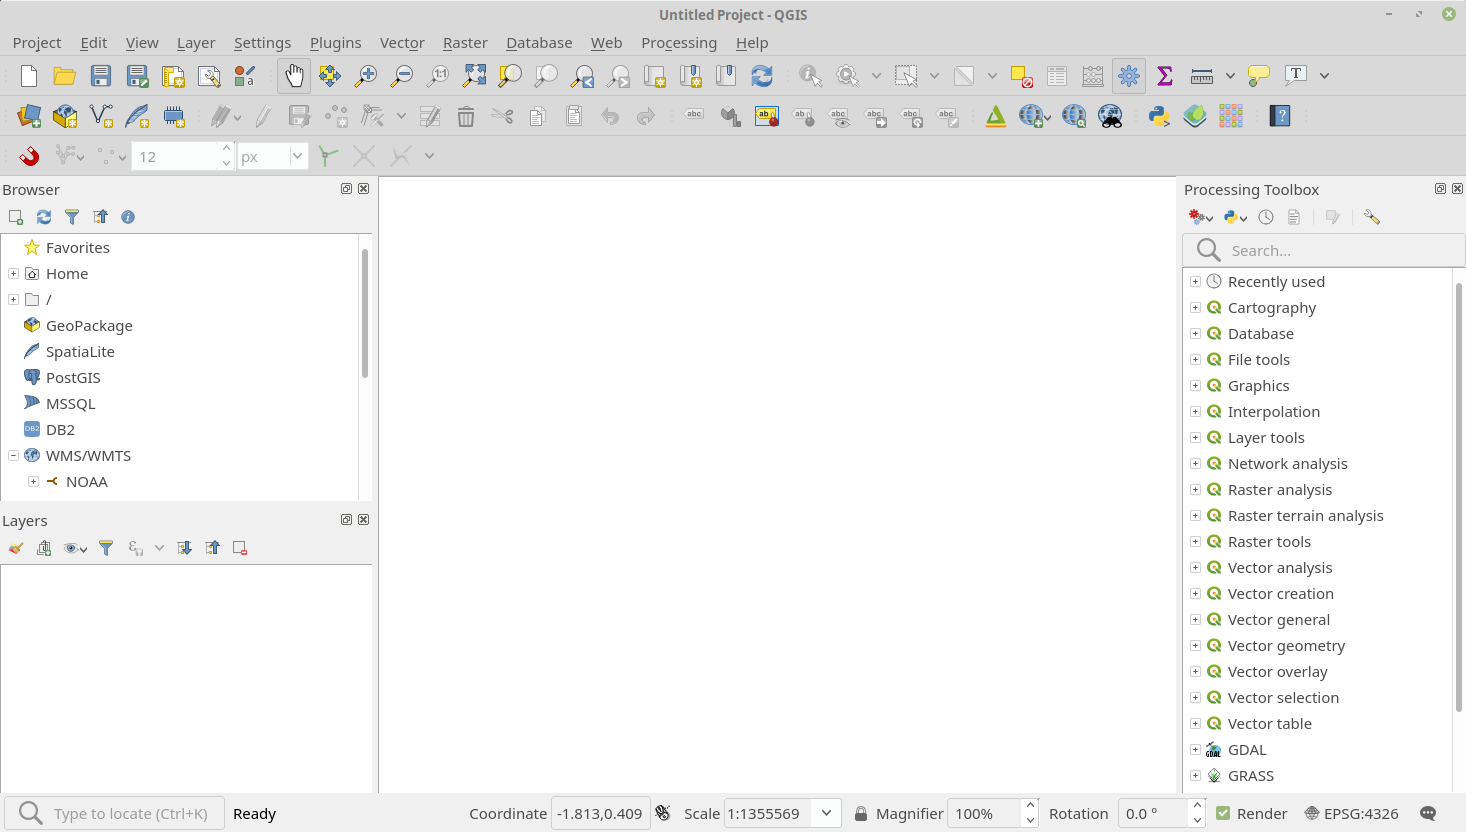Click the New Project icon
This screenshot has width=1466, height=832.
pos(29,76)
